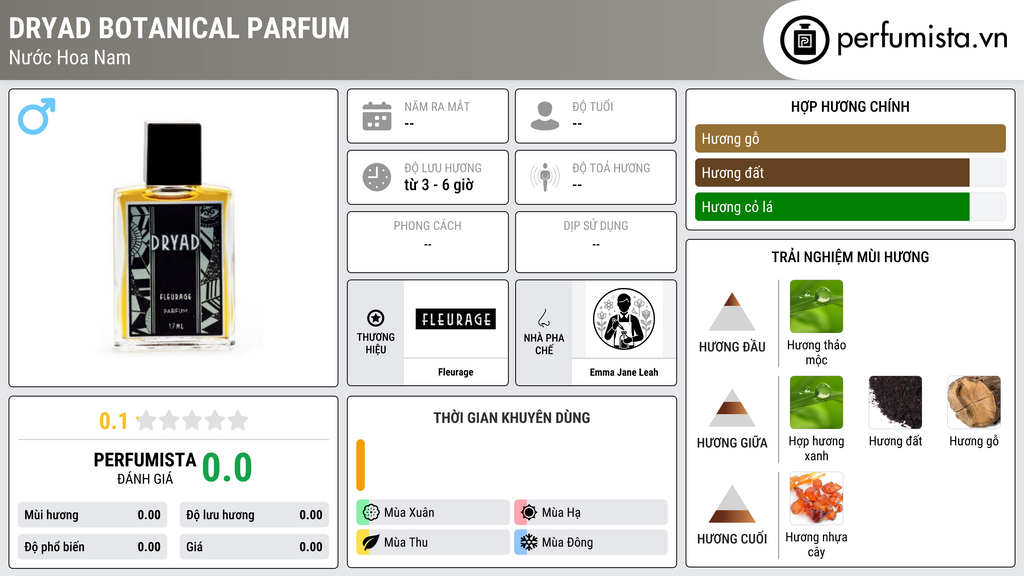Image resolution: width=1024 pixels, height=576 pixels.
Task: Click the Hương Giữa pyramid icon
Action: [x=732, y=408]
